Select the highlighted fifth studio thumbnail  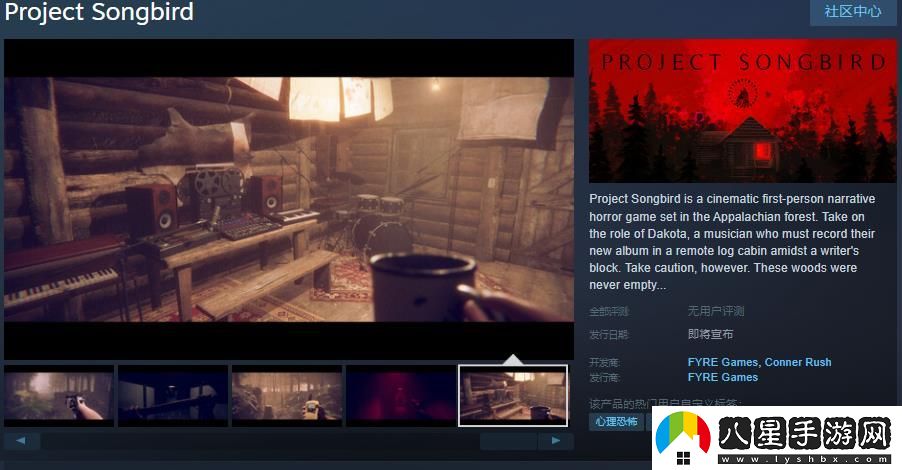[x=513, y=396]
